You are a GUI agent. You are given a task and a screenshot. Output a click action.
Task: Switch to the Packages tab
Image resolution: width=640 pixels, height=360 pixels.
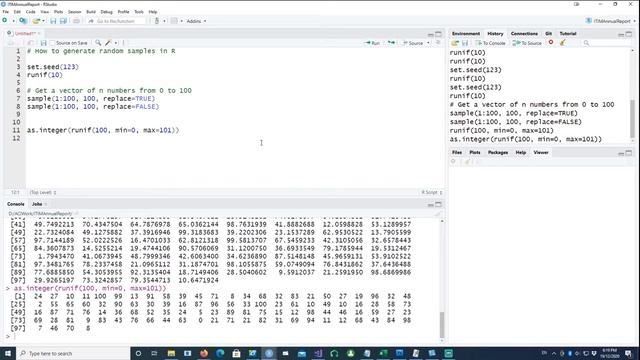[498, 152]
